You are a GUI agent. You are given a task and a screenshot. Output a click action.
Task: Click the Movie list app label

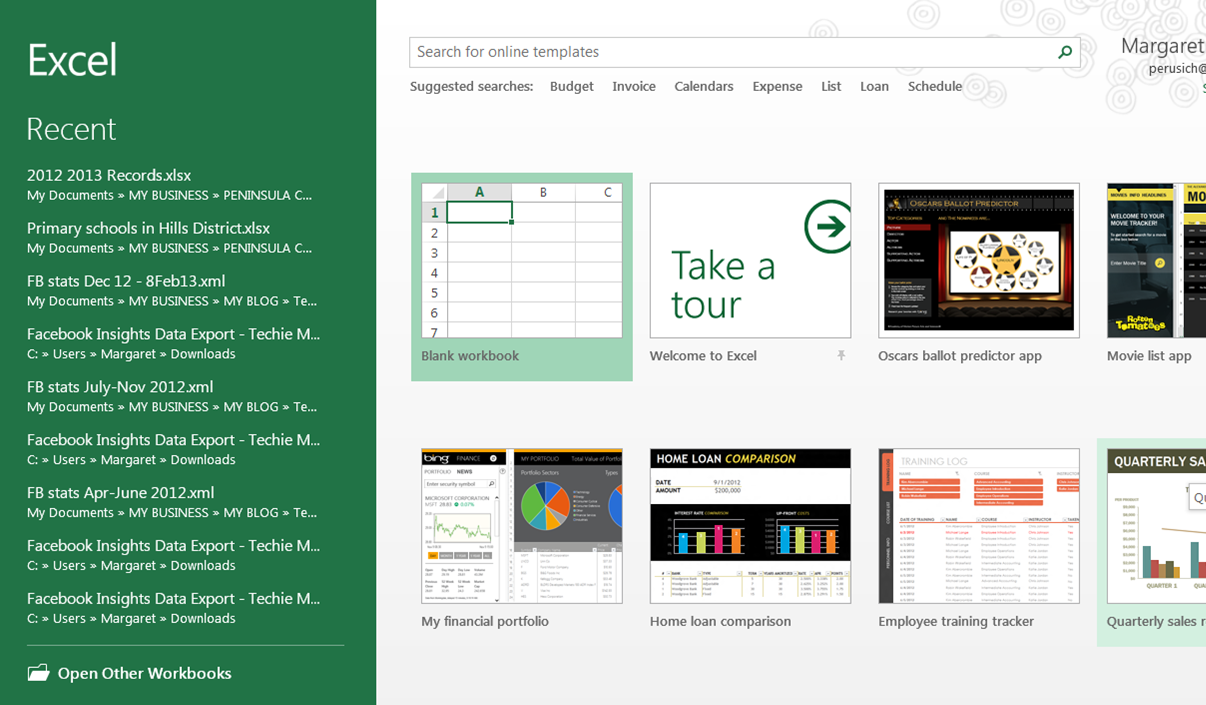[1149, 356]
